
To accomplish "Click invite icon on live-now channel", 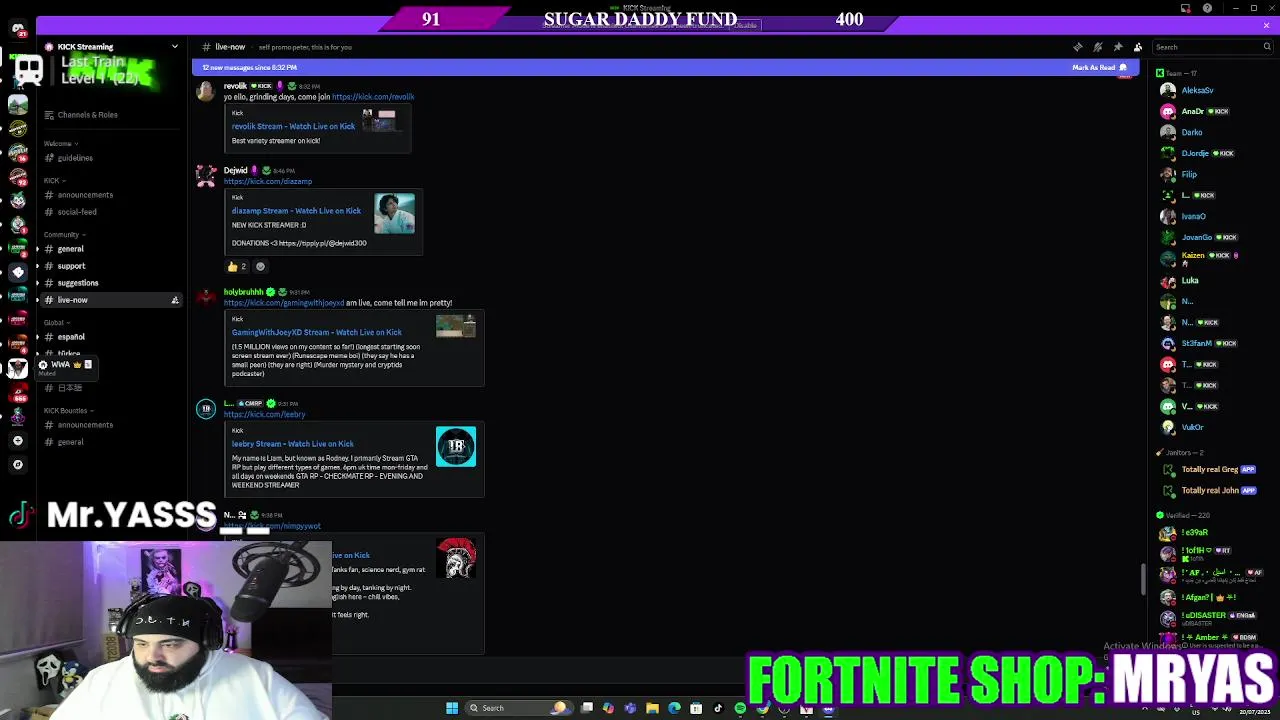I will (175, 300).
